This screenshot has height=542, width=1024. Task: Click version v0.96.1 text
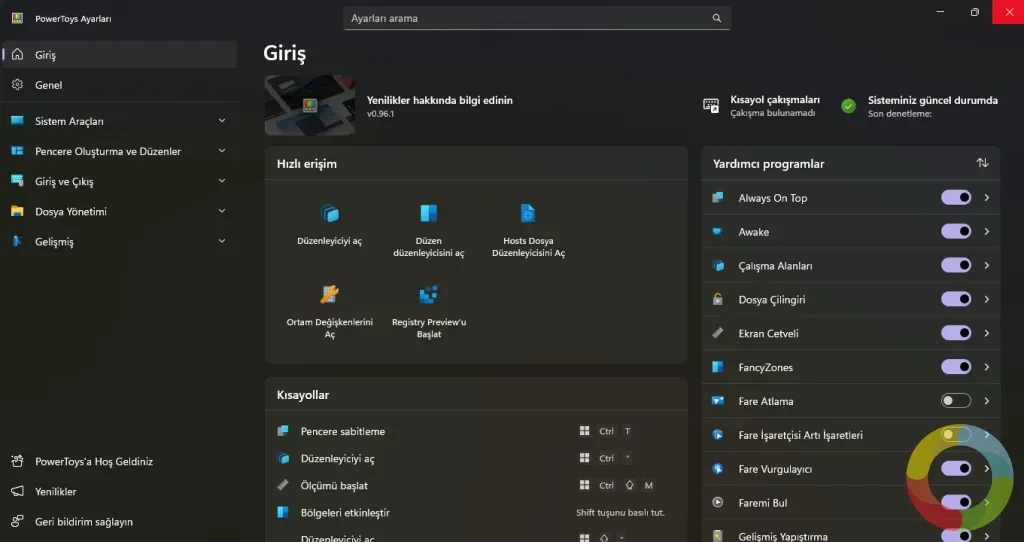380,114
